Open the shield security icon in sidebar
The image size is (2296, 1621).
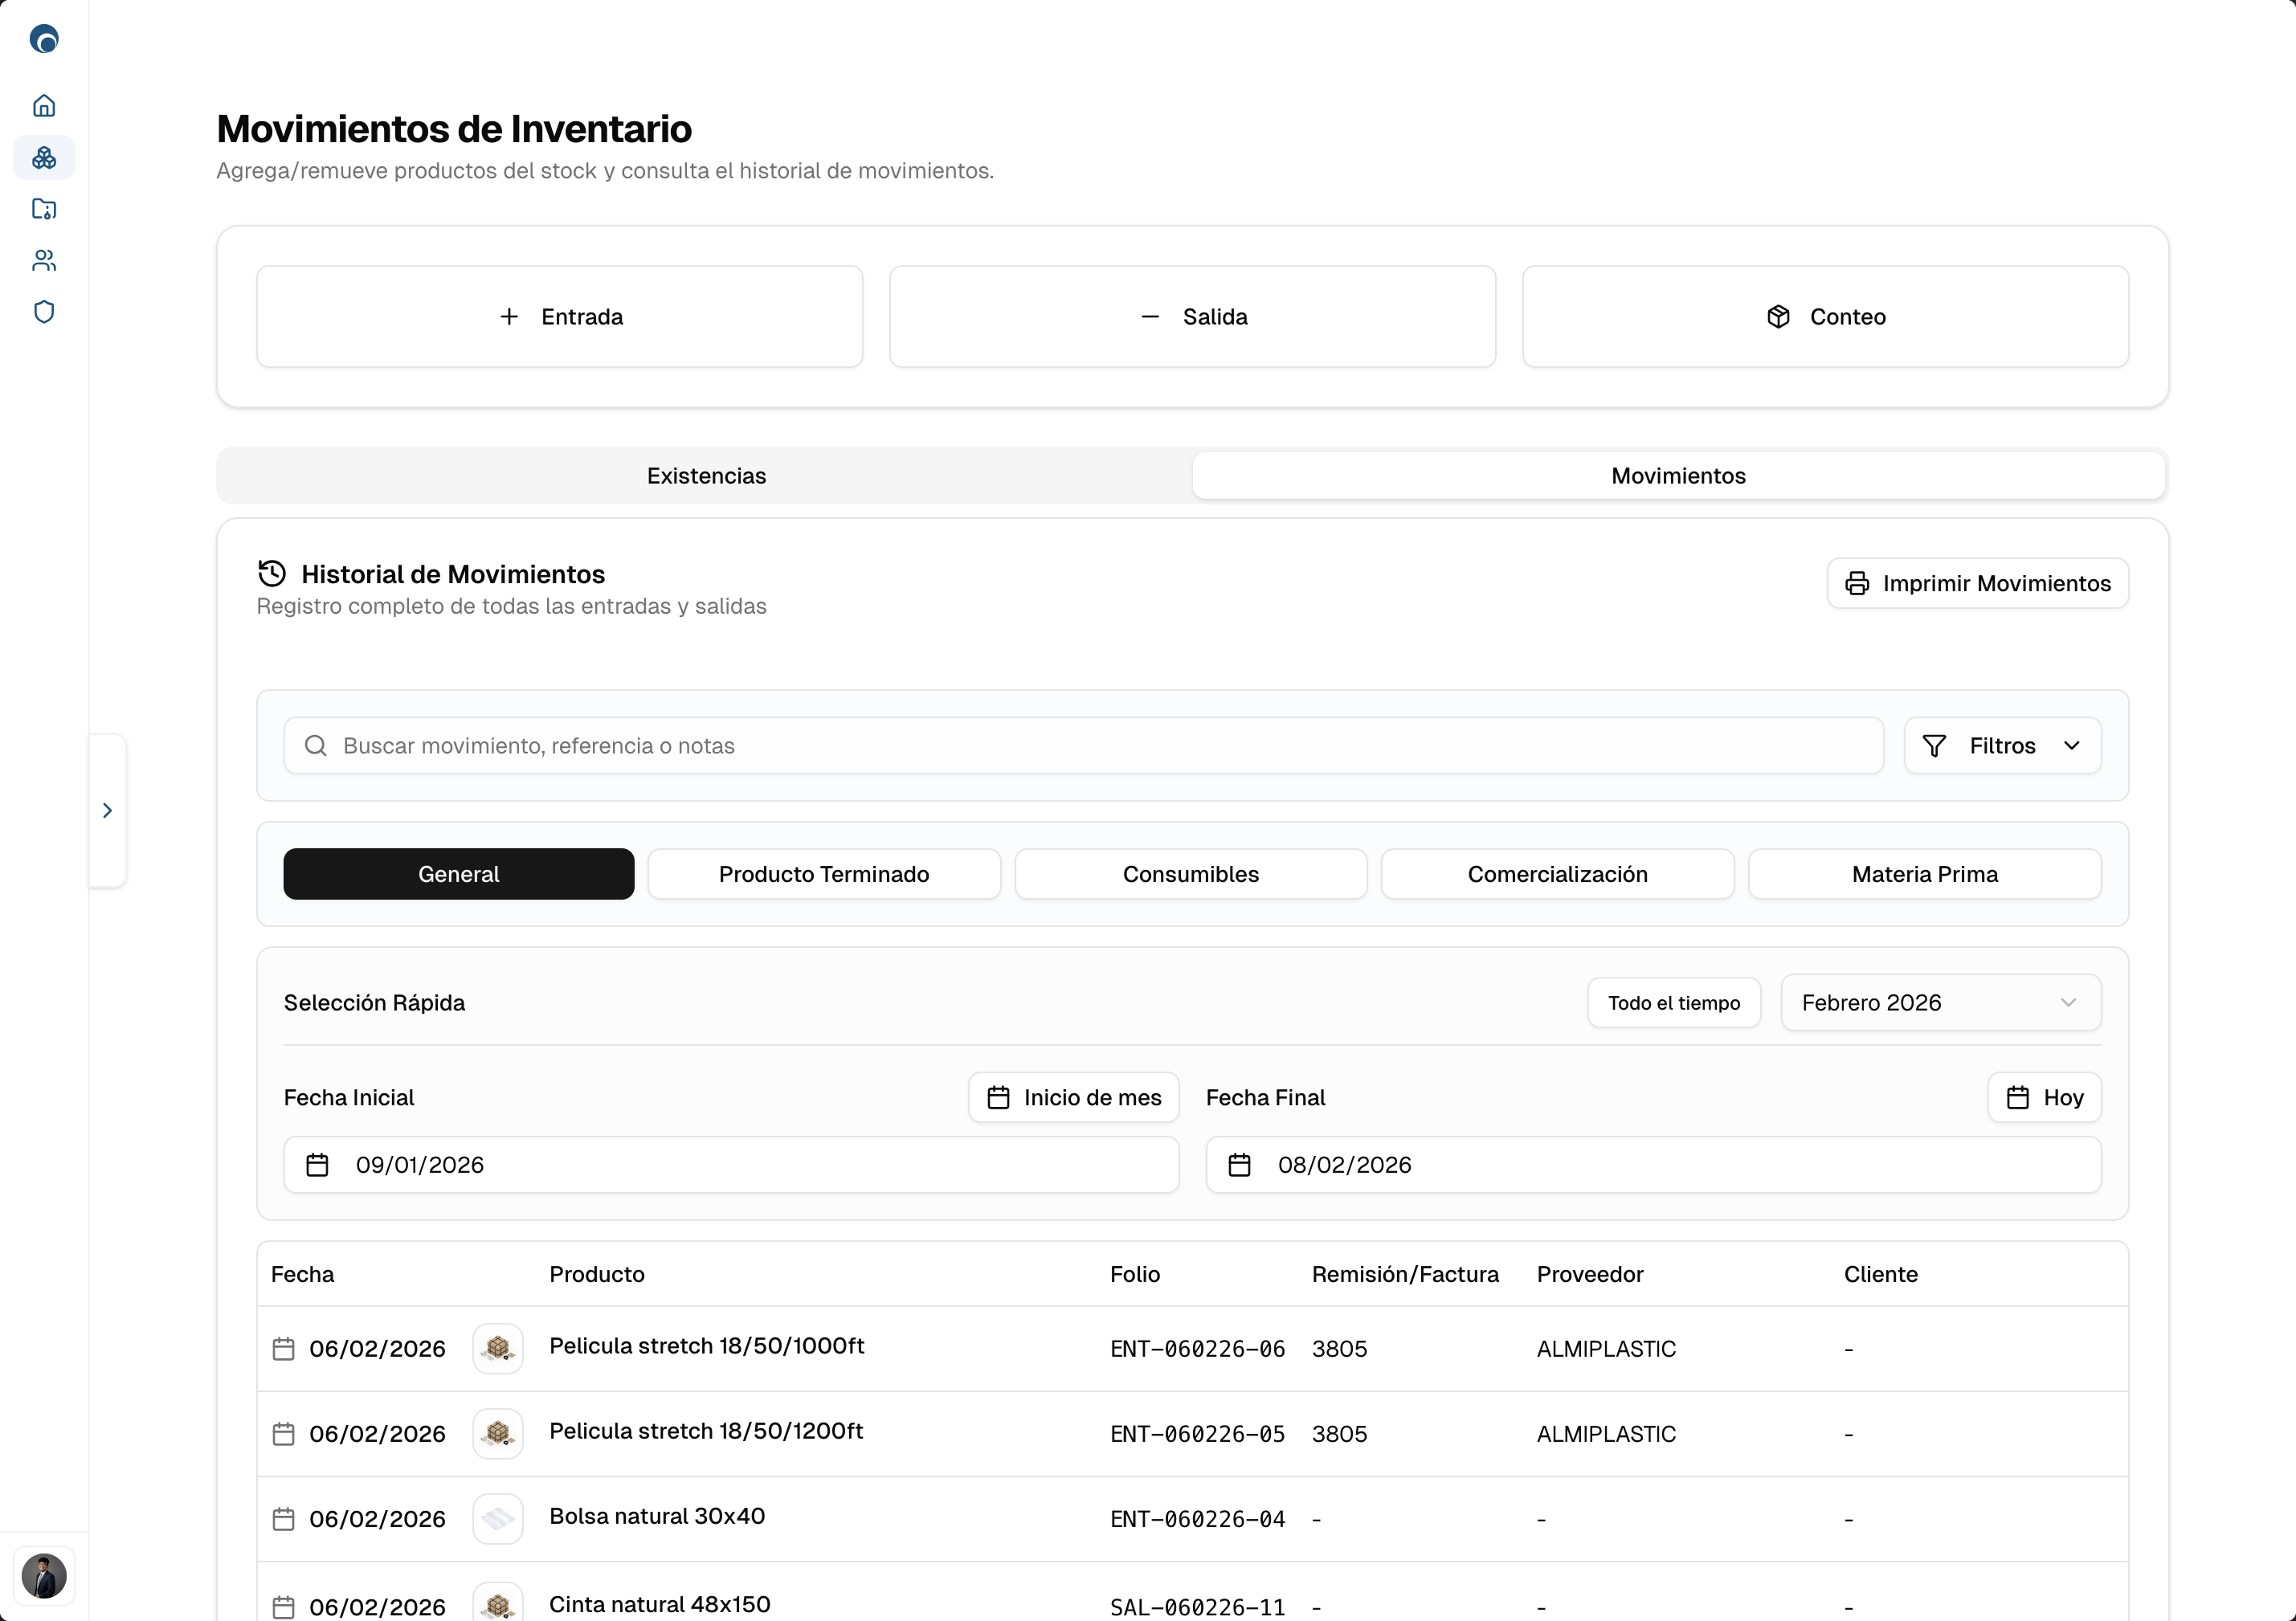[x=44, y=312]
